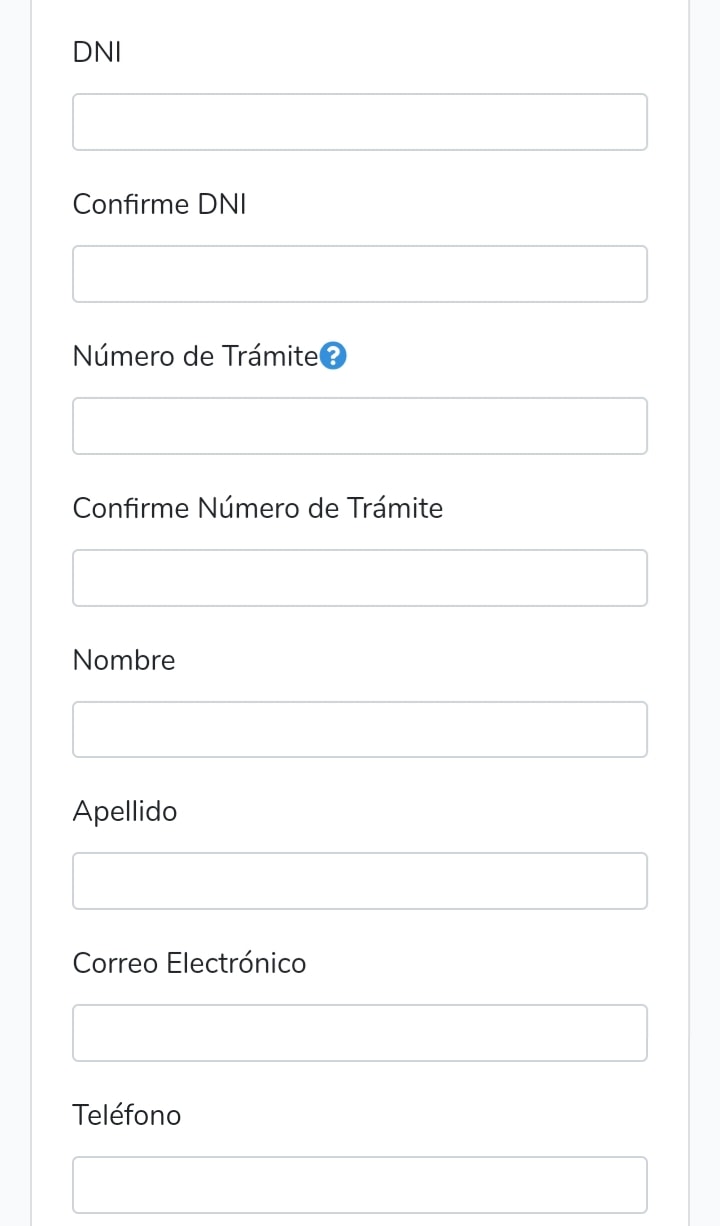Click gray page margin left of form

pos(14,600)
